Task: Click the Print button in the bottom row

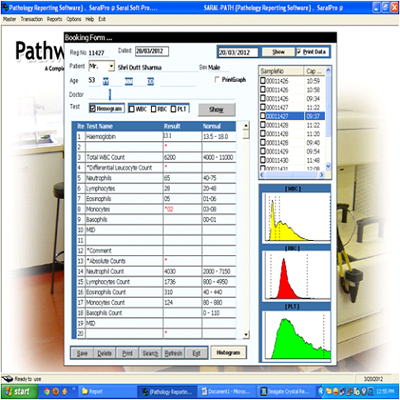Action: (127, 353)
